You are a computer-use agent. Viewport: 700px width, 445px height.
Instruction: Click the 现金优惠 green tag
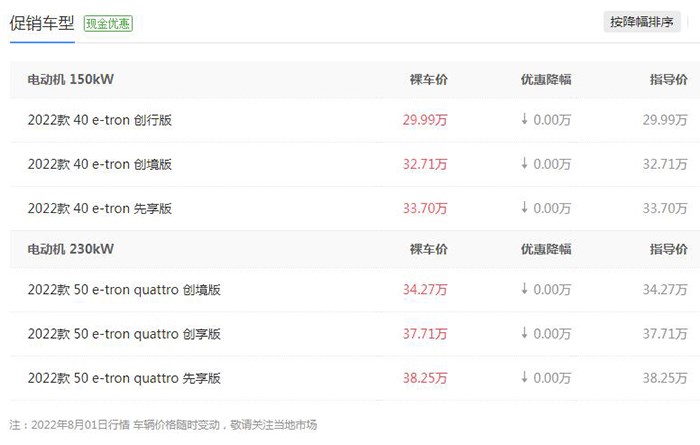108,23
